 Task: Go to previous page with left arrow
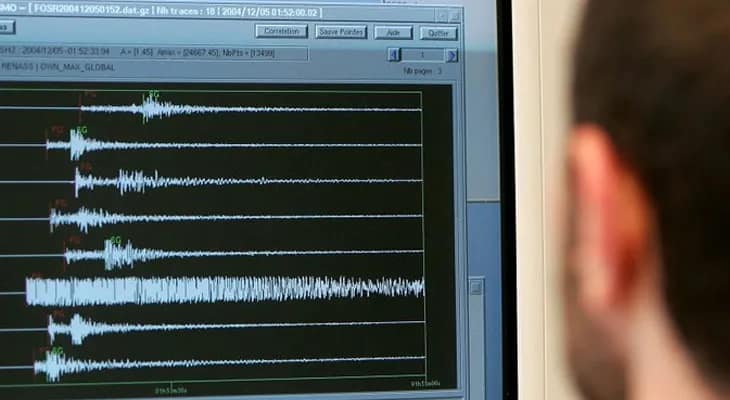click(x=394, y=55)
